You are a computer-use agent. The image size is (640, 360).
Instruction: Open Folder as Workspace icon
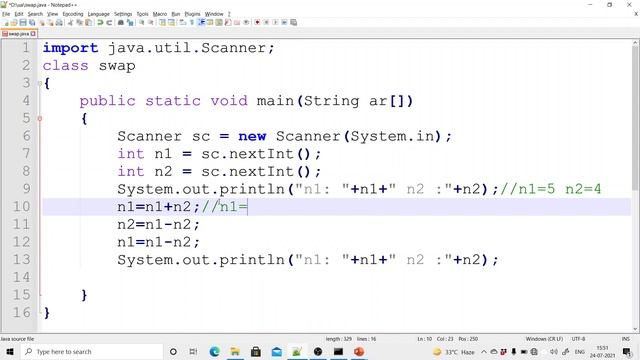point(237,22)
